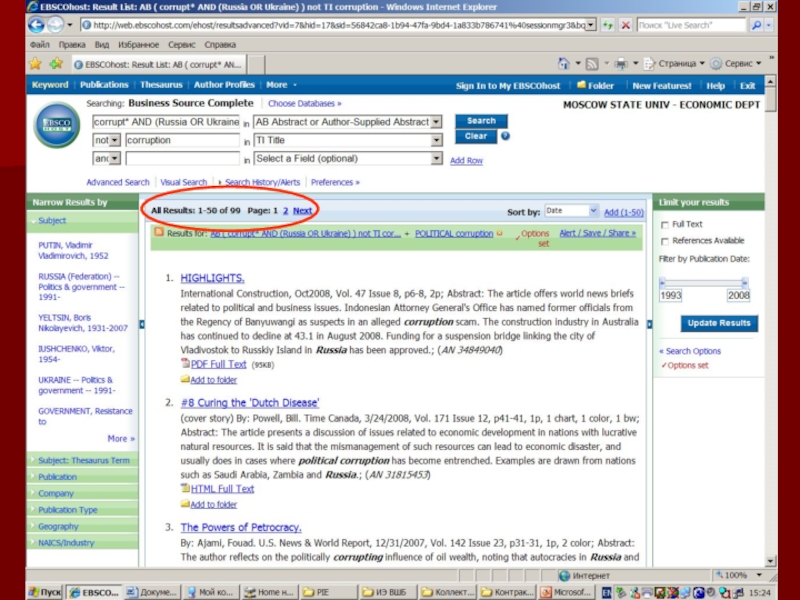Click folder icon under Dutch Disease result
This screenshot has width=800, height=600.
tap(185, 504)
